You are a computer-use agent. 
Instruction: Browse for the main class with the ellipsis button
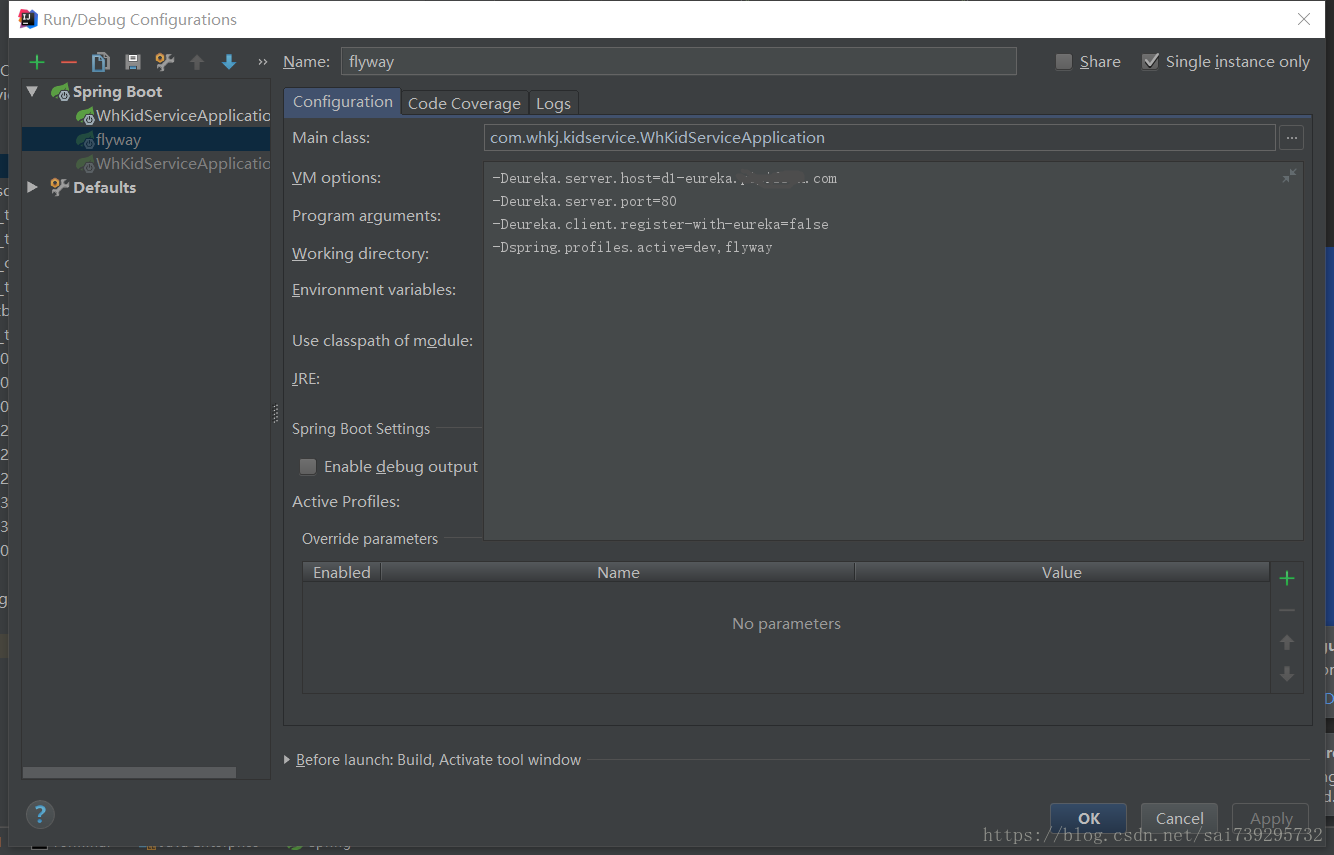click(1291, 137)
